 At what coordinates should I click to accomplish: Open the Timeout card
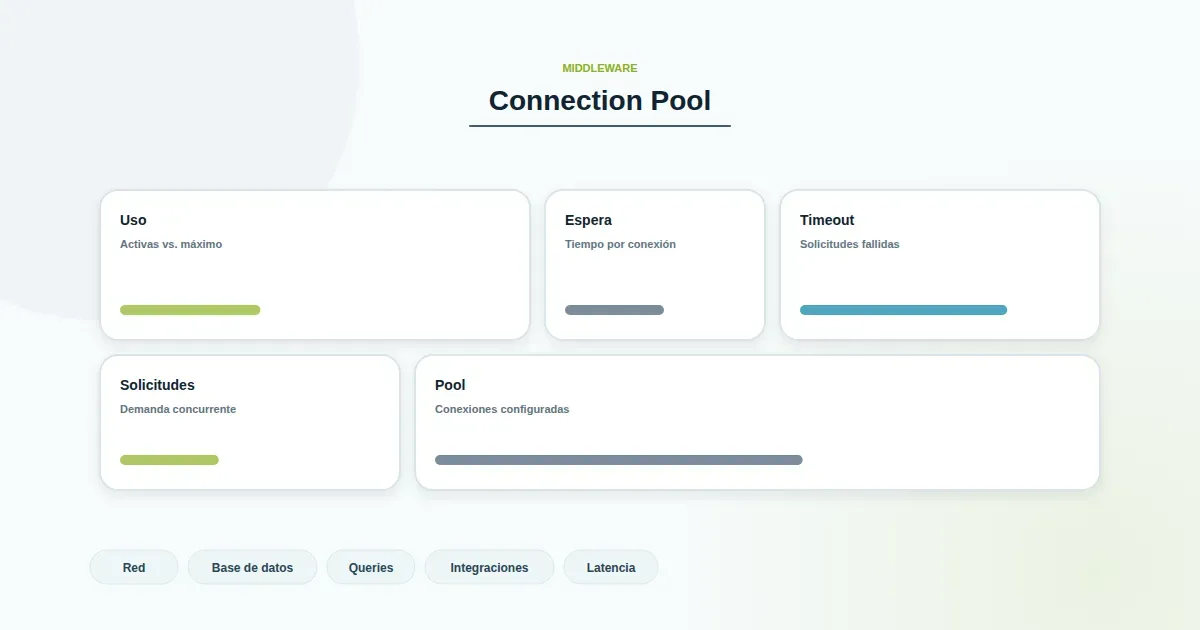[x=940, y=265]
